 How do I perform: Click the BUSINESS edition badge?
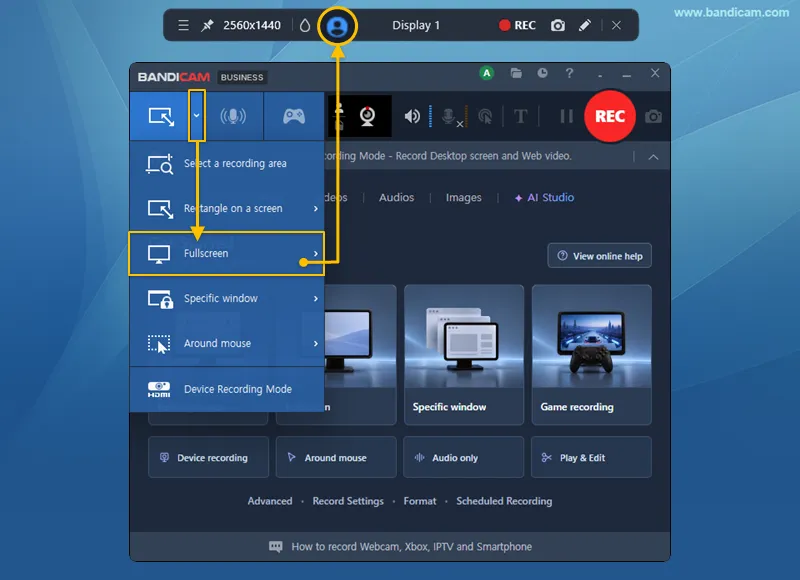(242, 78)
